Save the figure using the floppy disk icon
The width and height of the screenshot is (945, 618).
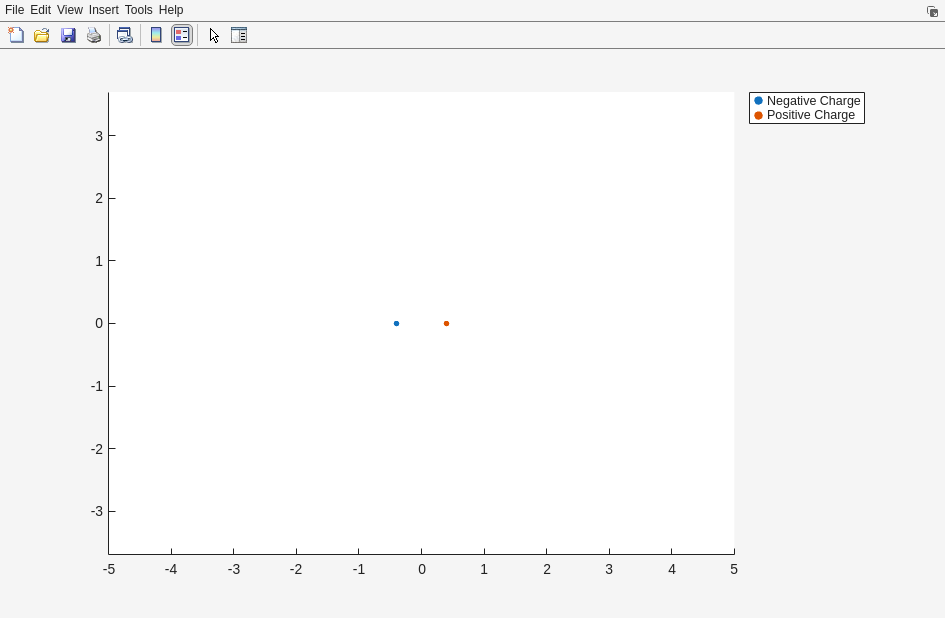(68, 35)
